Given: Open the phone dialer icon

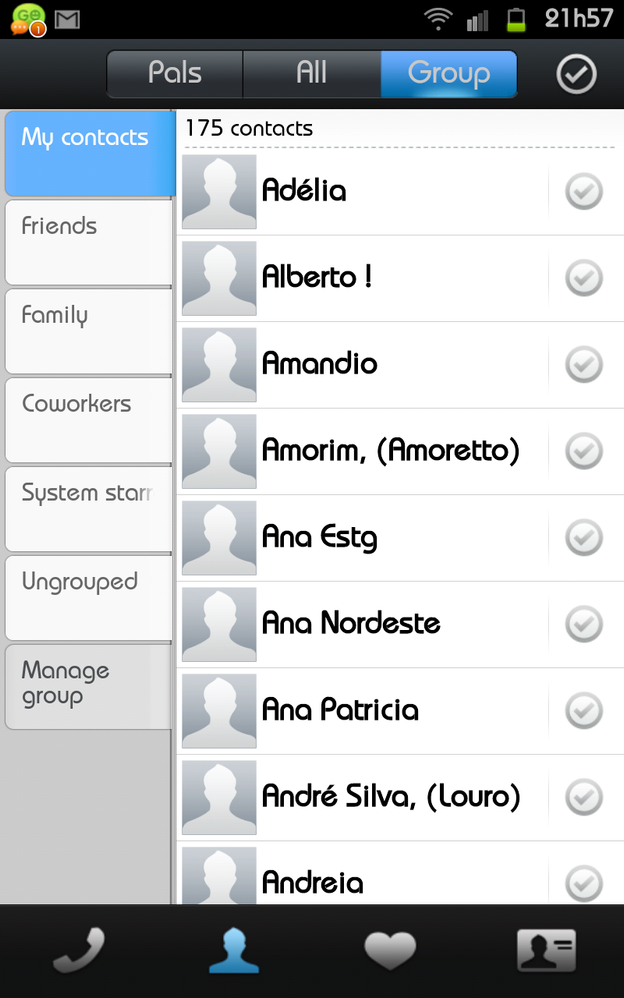Looking at the screenshot, I should 78,950.
